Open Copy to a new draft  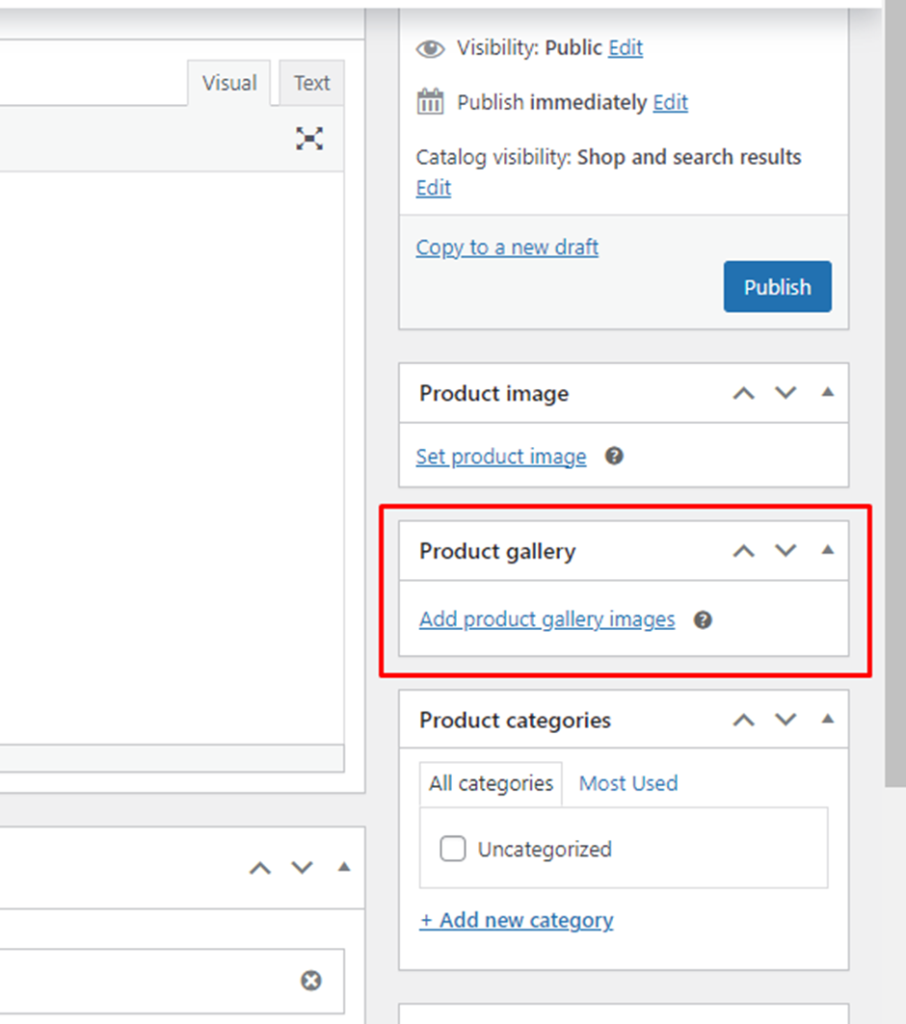(506, 247)
